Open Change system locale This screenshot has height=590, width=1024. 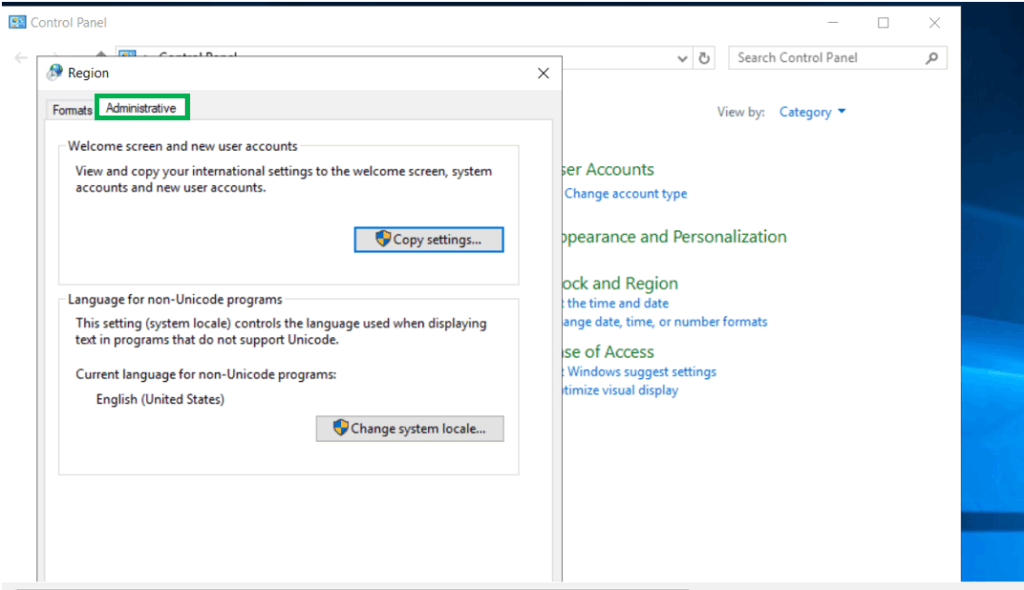pos(409,428)
